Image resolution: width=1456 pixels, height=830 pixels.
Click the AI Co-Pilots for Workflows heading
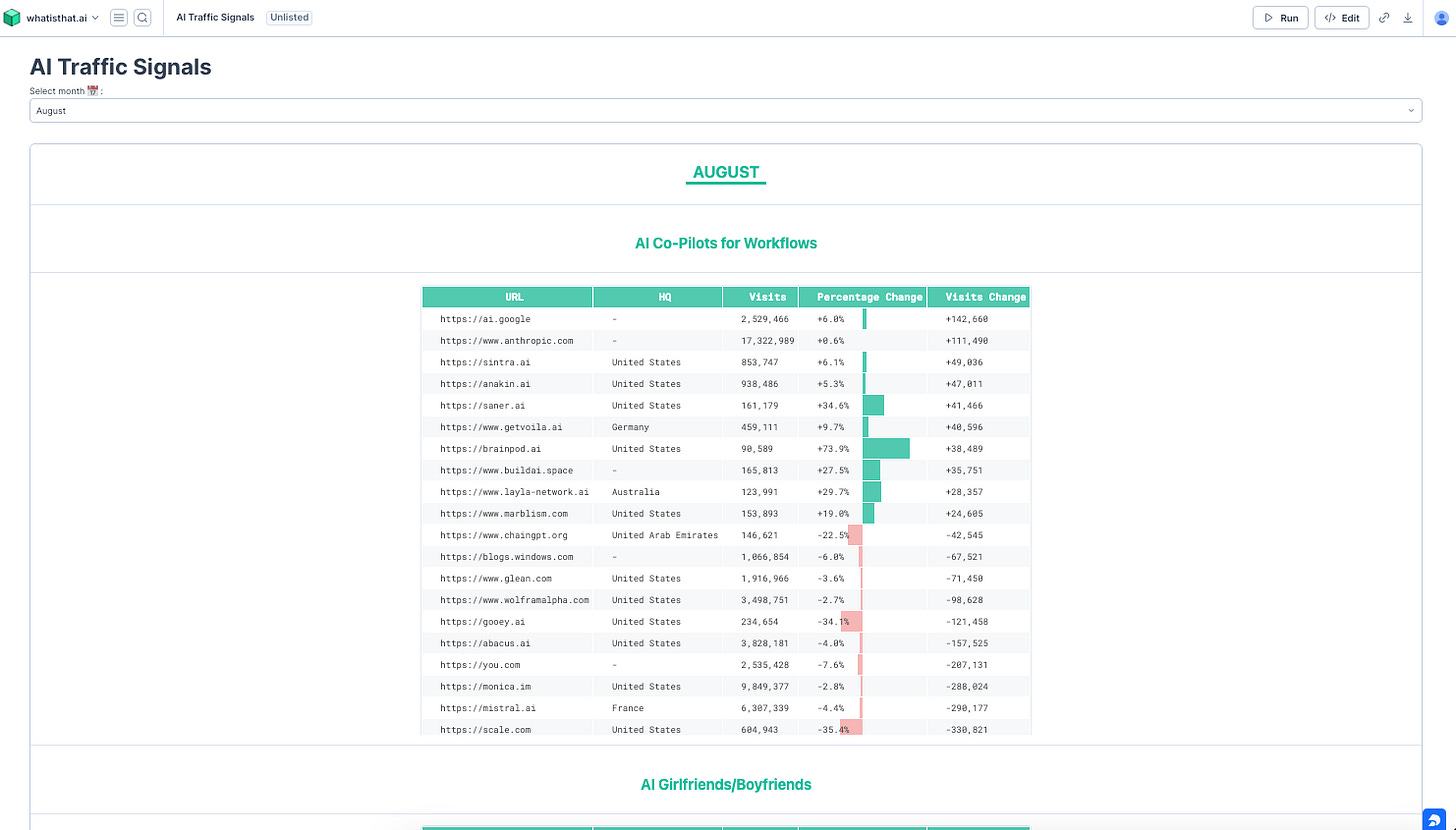pyautogui.click(x=726, y=243)
